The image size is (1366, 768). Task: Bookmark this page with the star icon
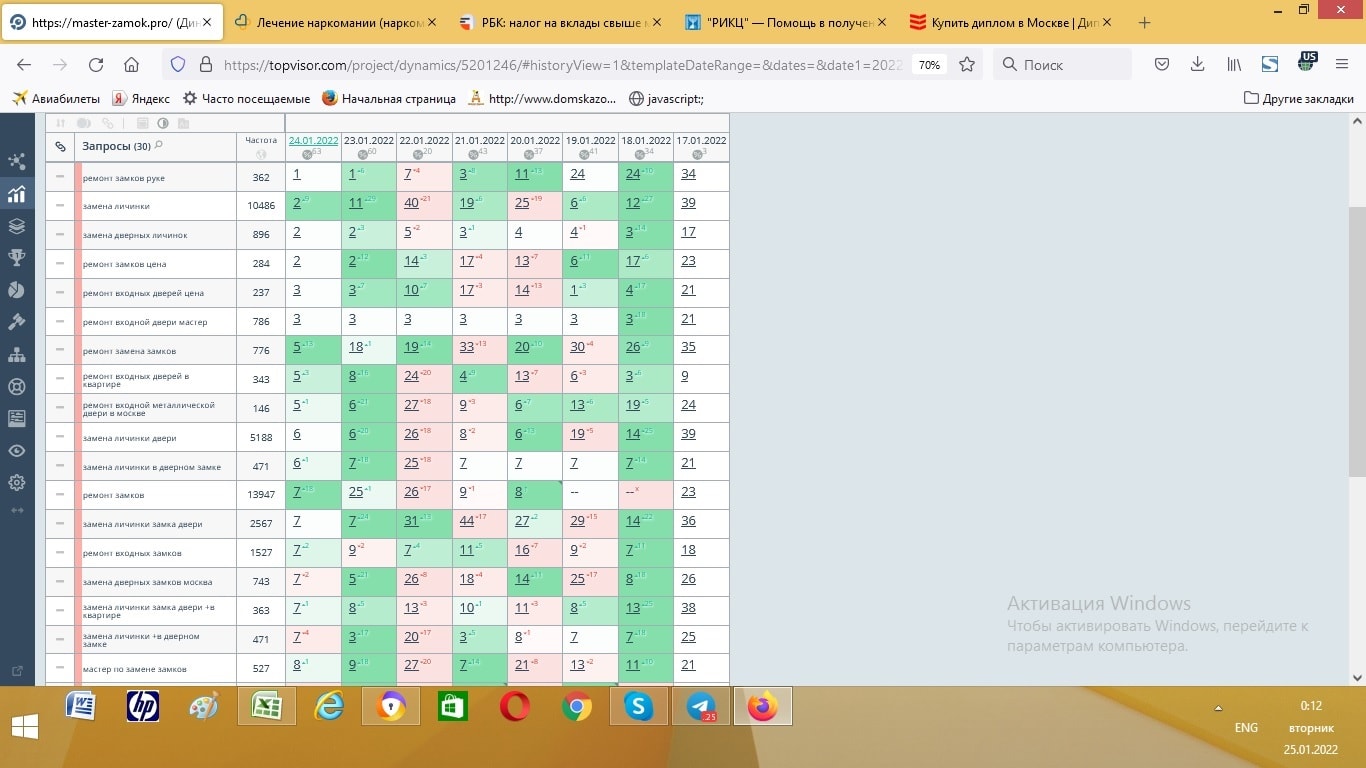click(967, 64)
